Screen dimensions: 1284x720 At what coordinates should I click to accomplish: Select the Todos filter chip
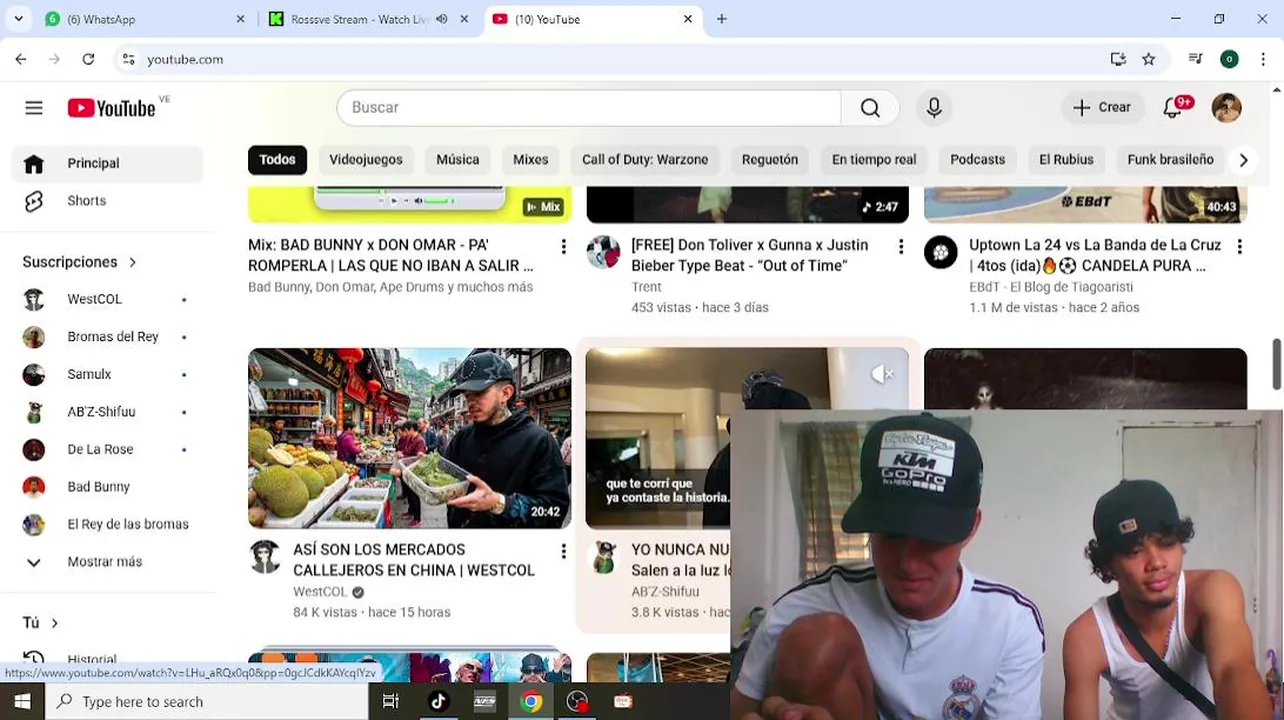[x=277, y=160]
